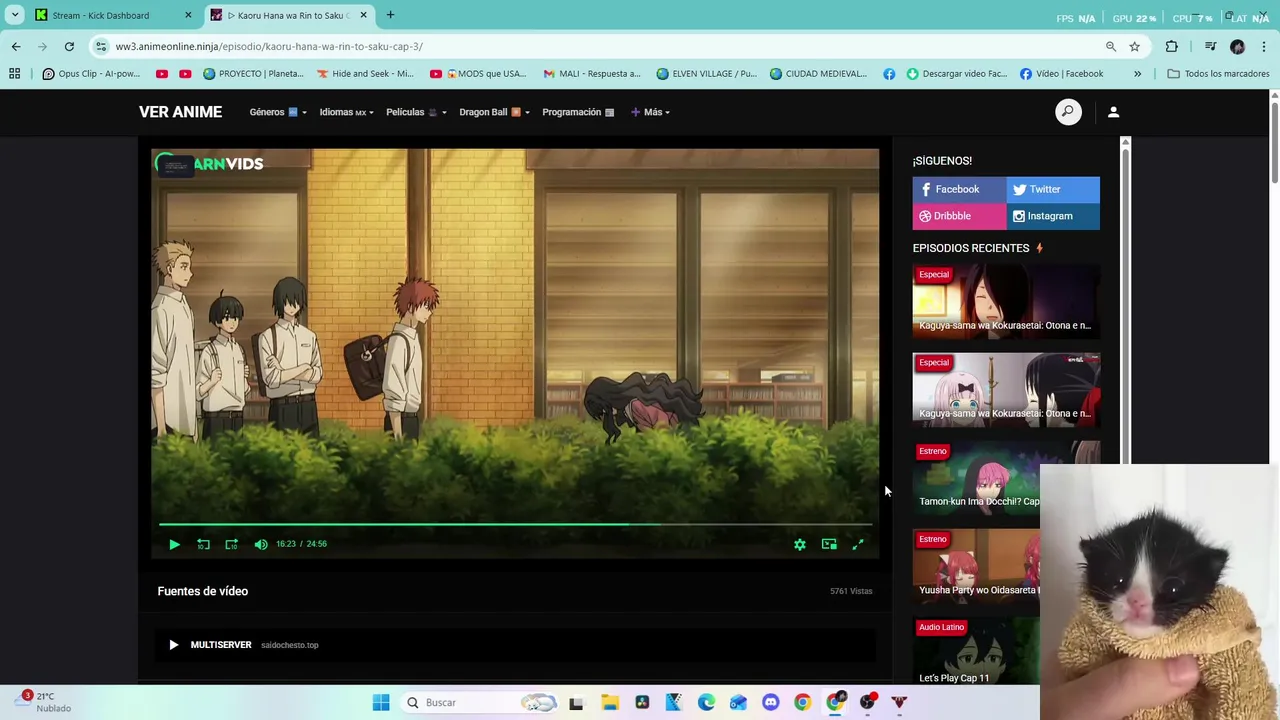Image resolution: width=1280 pixels, height=720 pixels.
Task: Expand the Idiomas dropdown menu
Action: 346,112
